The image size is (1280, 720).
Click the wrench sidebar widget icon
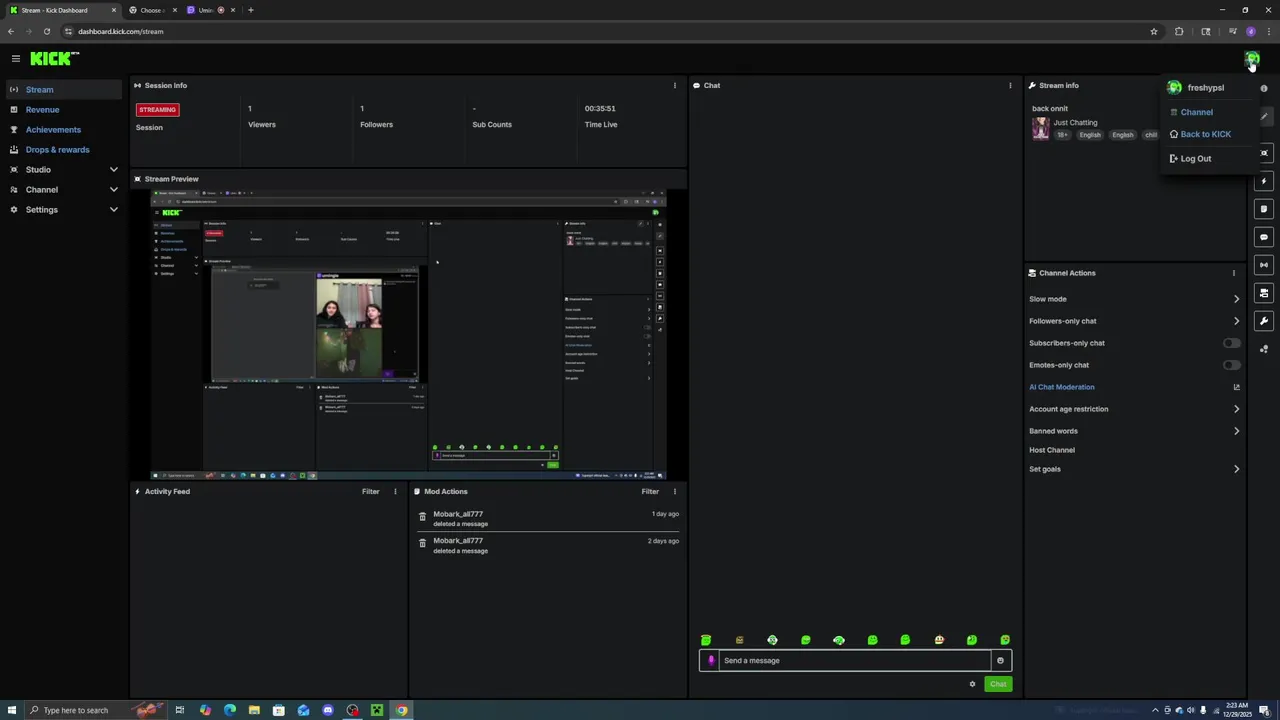1264,321
